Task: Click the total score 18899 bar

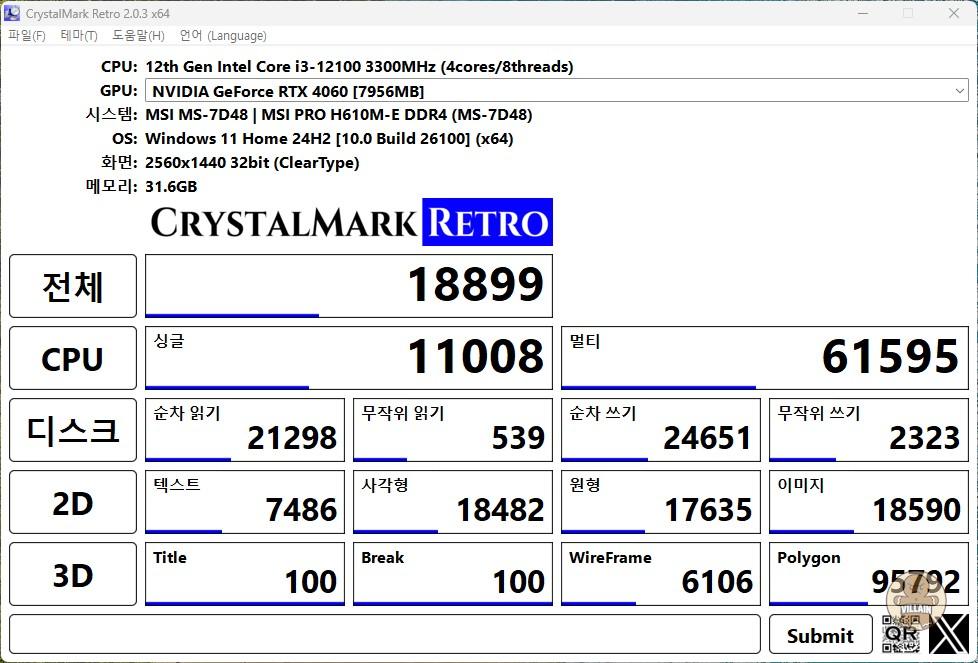Action: [348, 286]
